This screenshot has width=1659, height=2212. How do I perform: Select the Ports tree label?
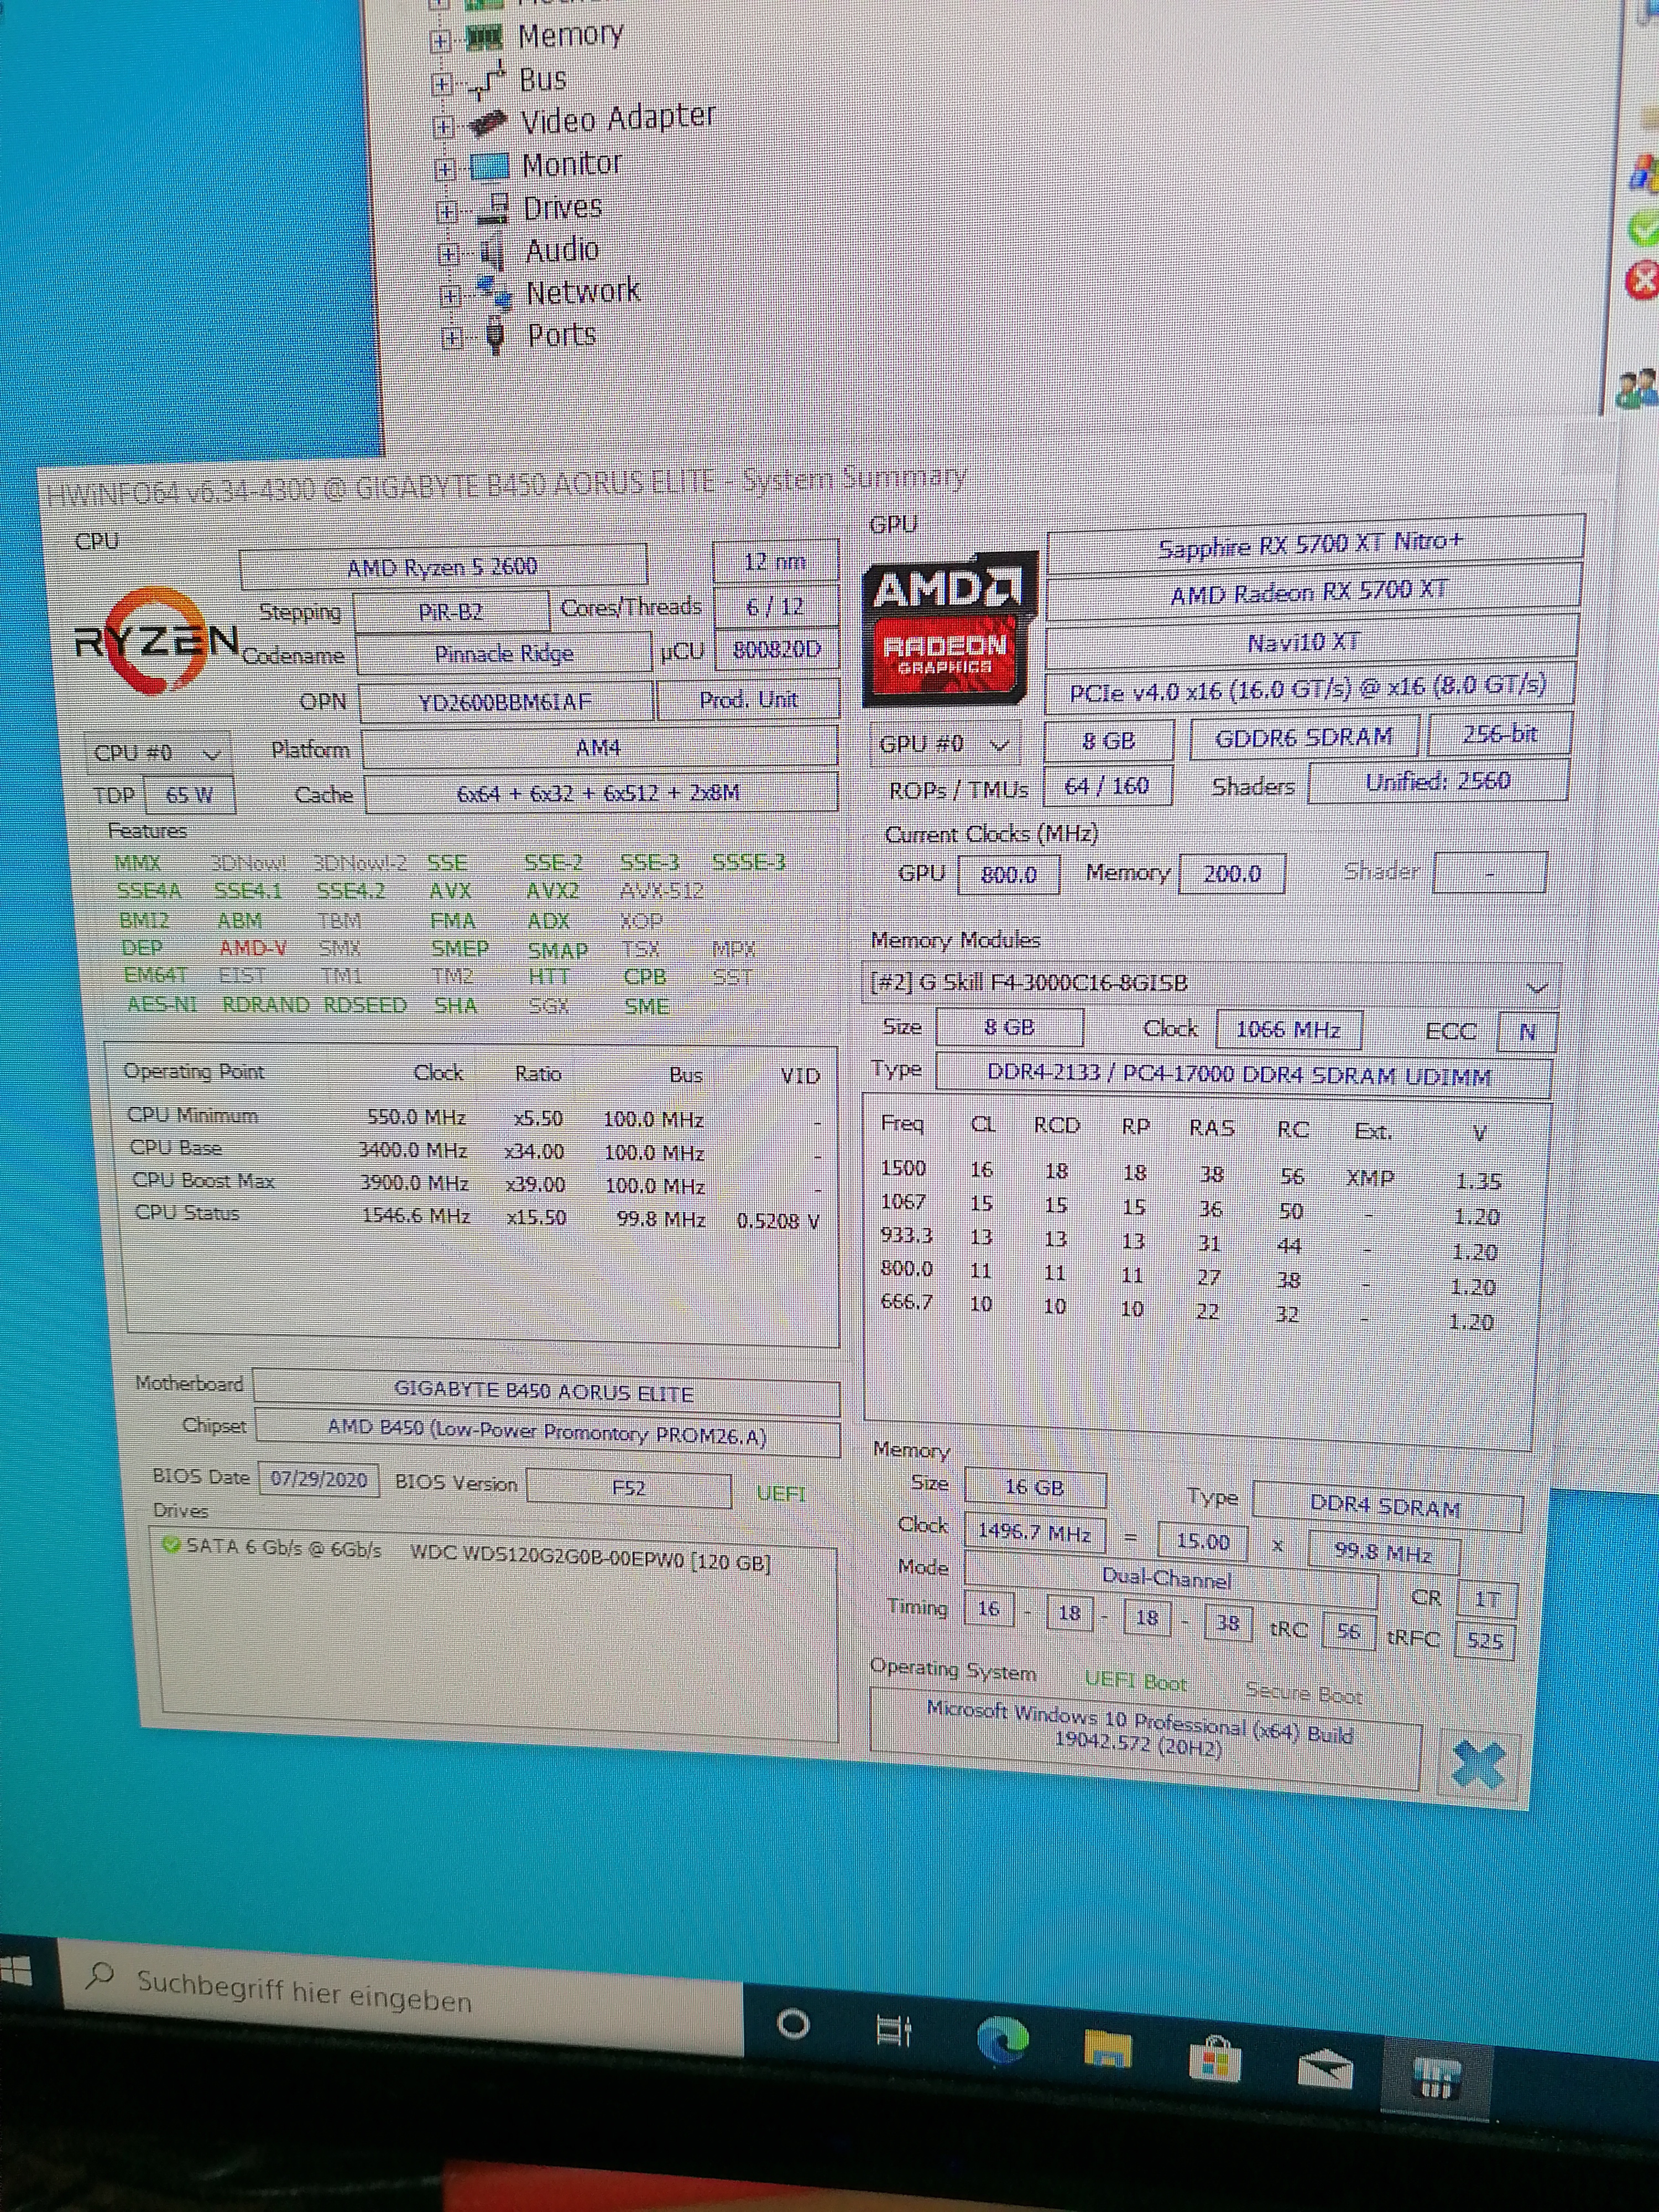click(x=562, y=335)
